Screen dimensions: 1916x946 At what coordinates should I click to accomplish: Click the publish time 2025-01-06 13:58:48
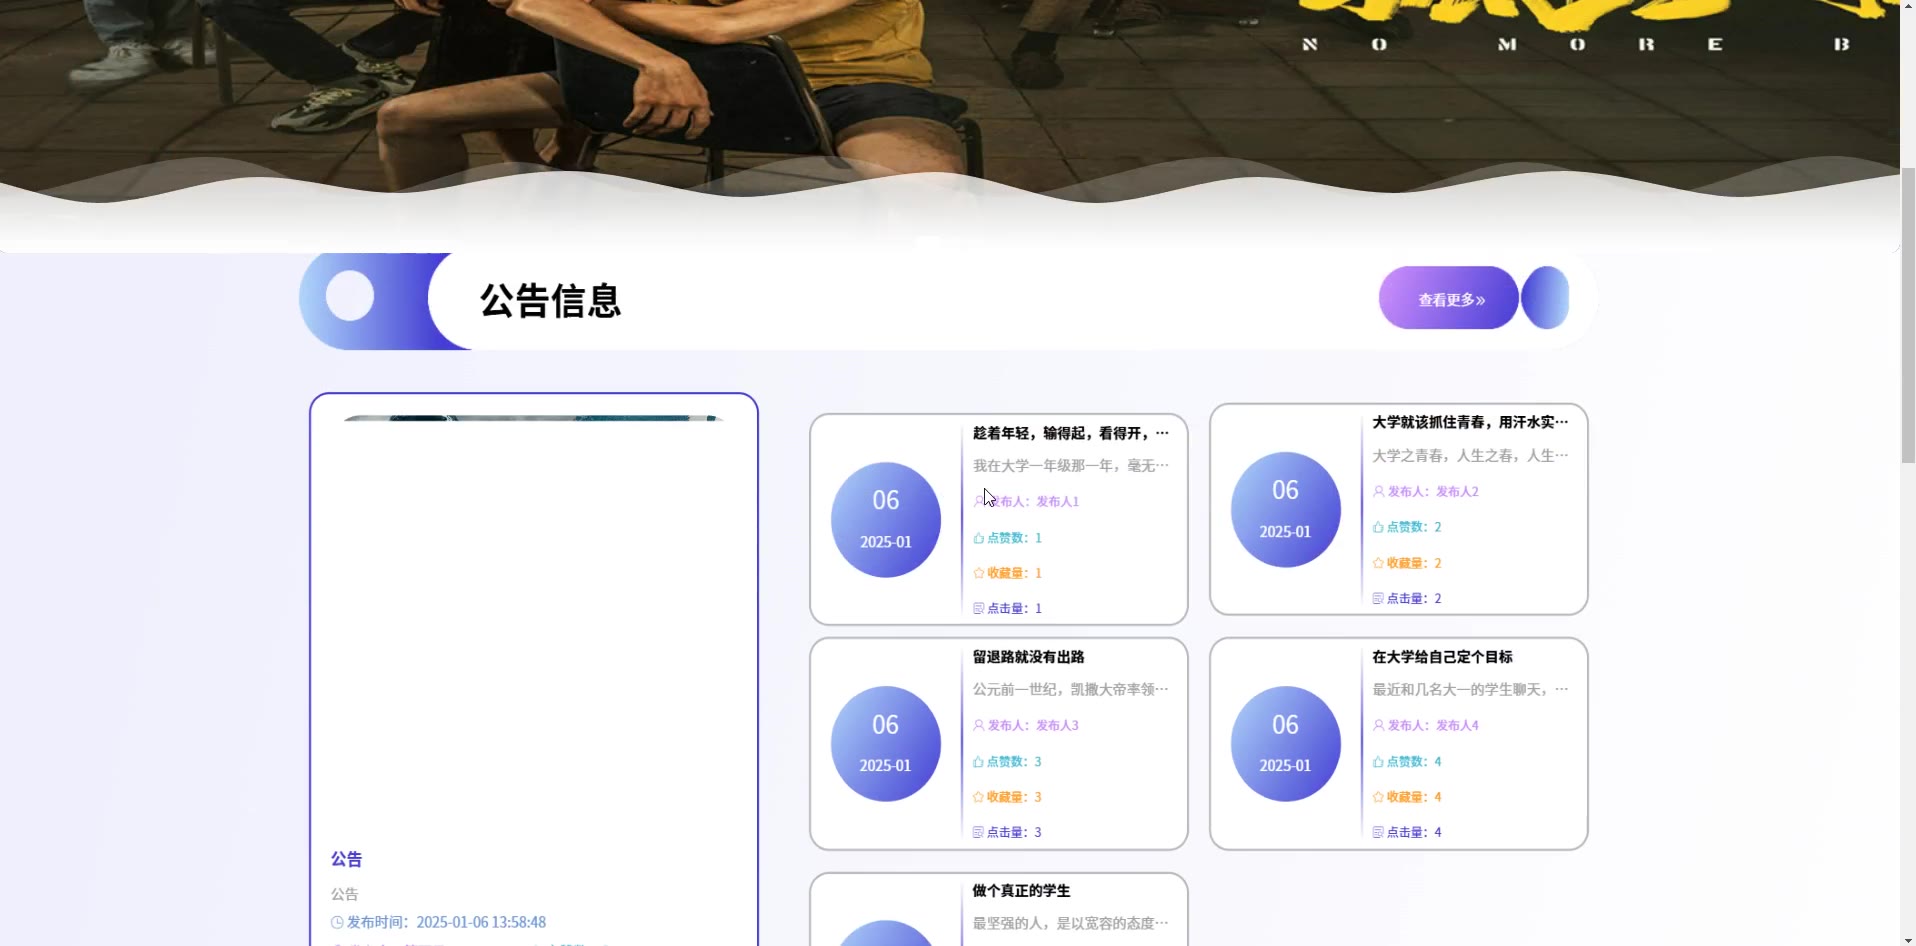[481, 922]
